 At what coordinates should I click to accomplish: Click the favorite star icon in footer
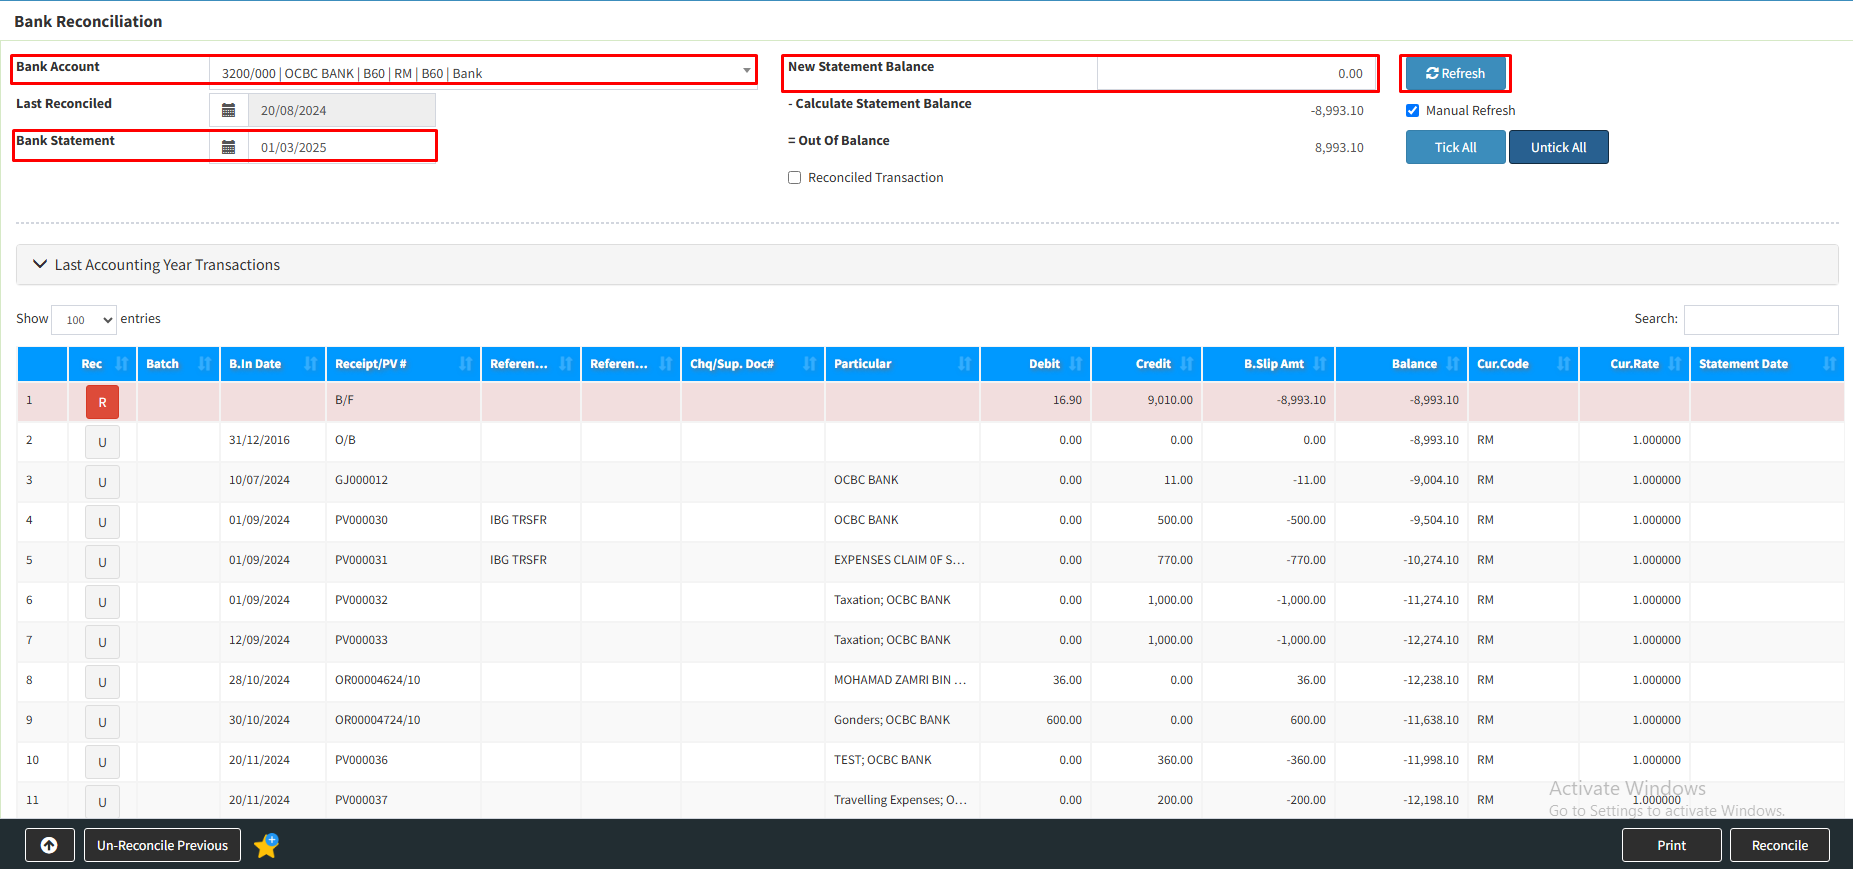[266, 846]
